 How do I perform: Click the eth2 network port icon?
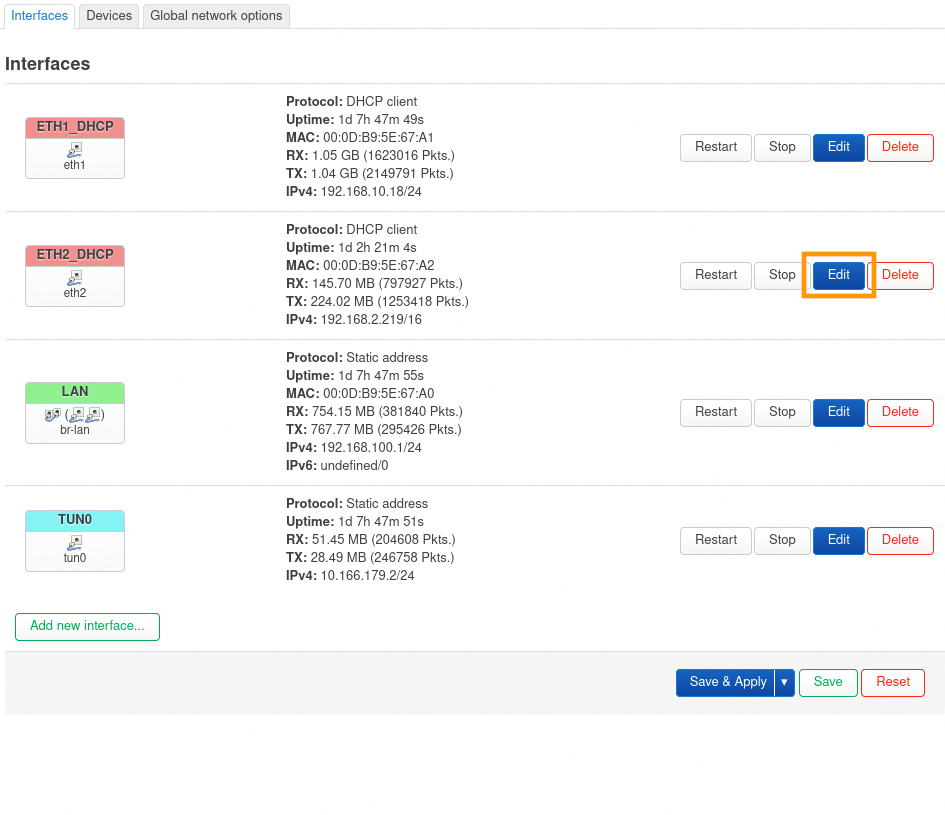pyautogui.click(x=75, y=277)
